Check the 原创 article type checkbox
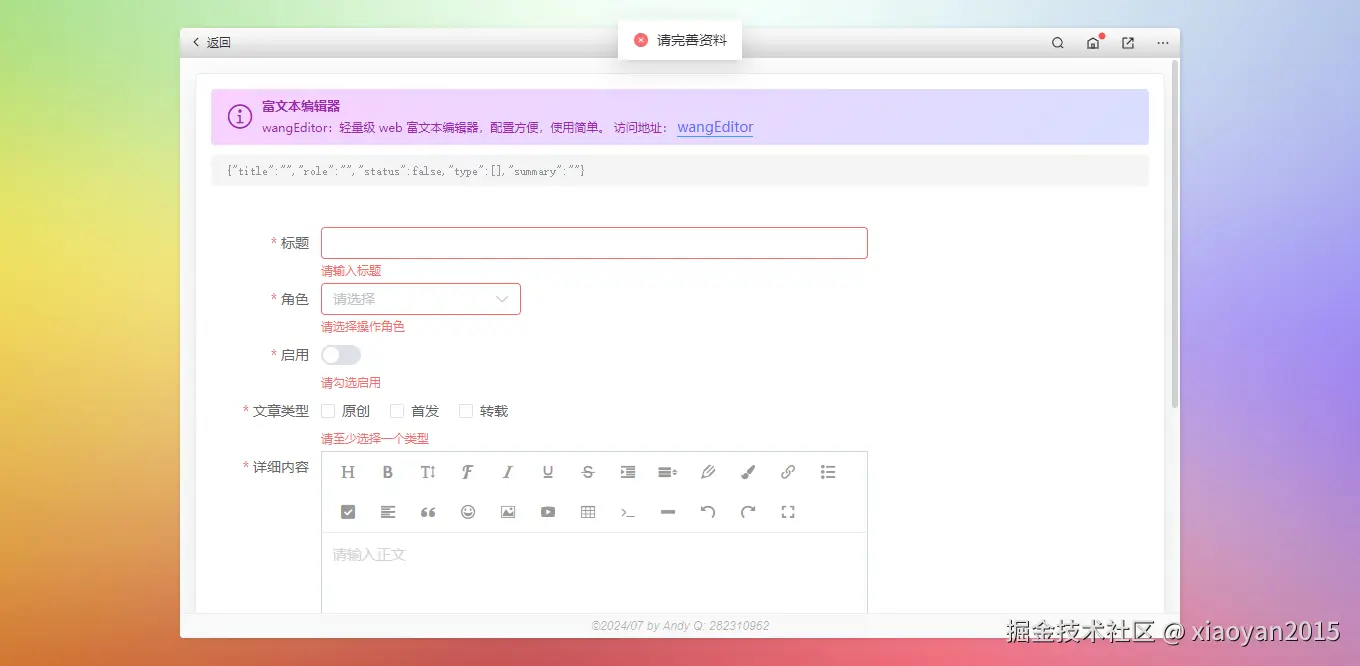The image size is (1360, 666). coord(327,410)
